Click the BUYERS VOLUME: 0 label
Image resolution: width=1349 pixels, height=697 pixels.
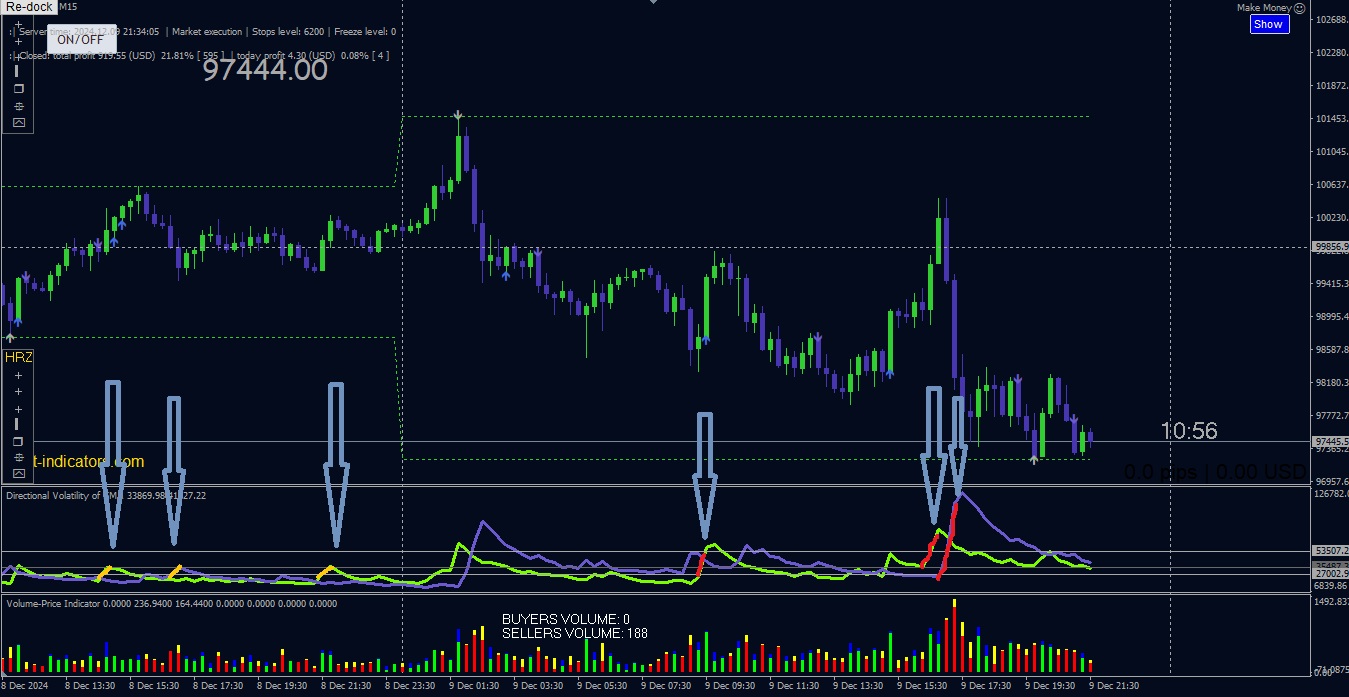[x=566, y=620]
